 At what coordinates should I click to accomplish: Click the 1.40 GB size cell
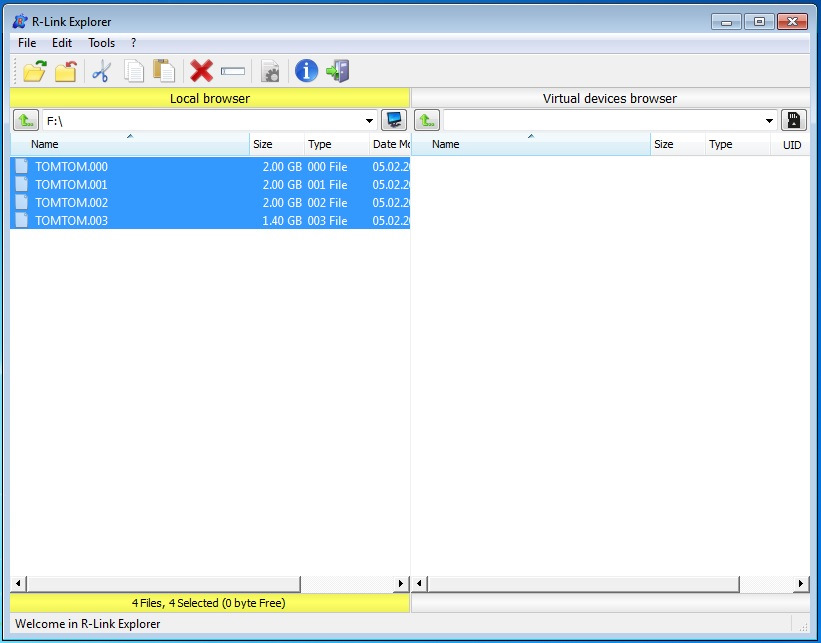(x=282, y=221)
